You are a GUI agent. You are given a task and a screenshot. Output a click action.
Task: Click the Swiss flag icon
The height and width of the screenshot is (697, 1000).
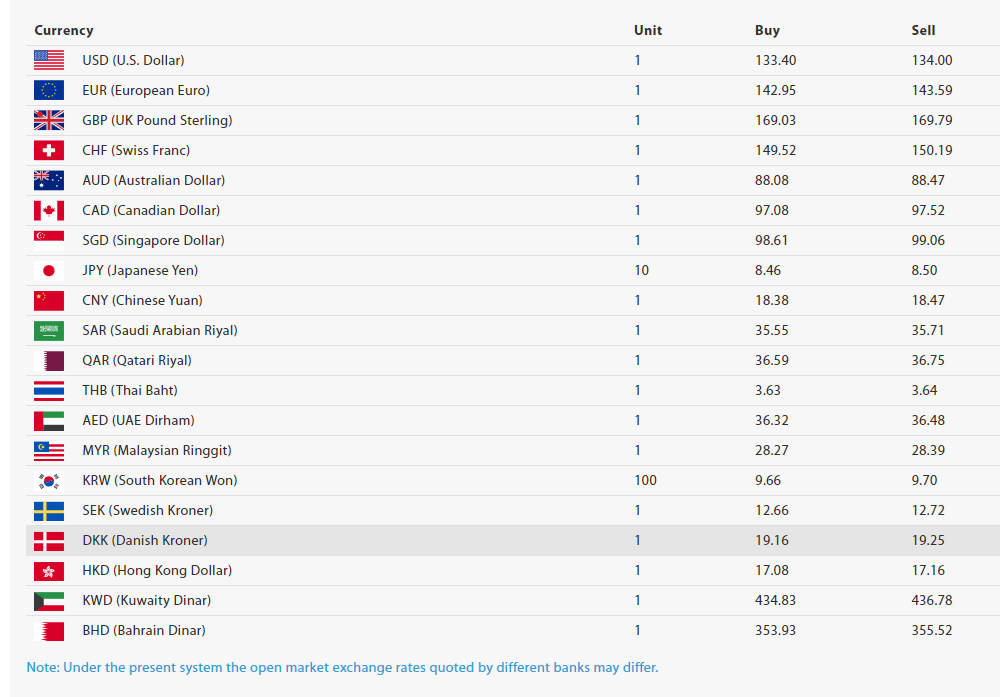48,150
